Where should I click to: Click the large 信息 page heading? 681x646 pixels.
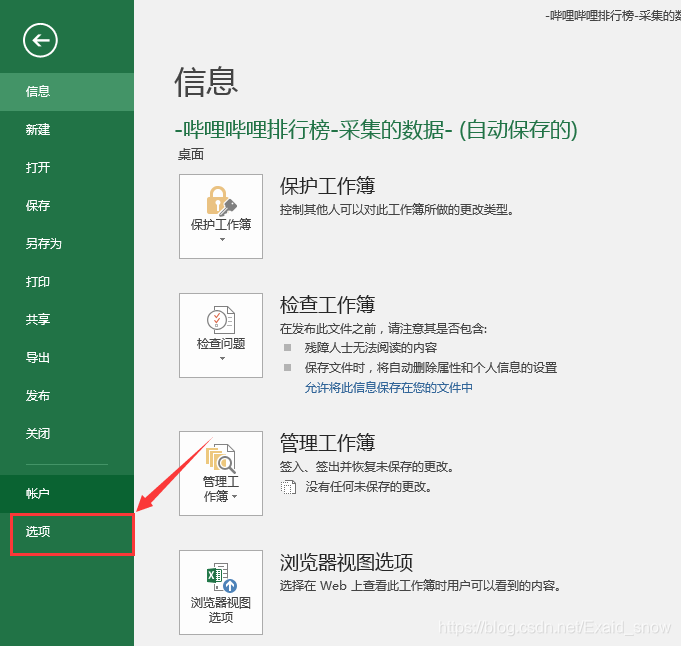point(206,82)
